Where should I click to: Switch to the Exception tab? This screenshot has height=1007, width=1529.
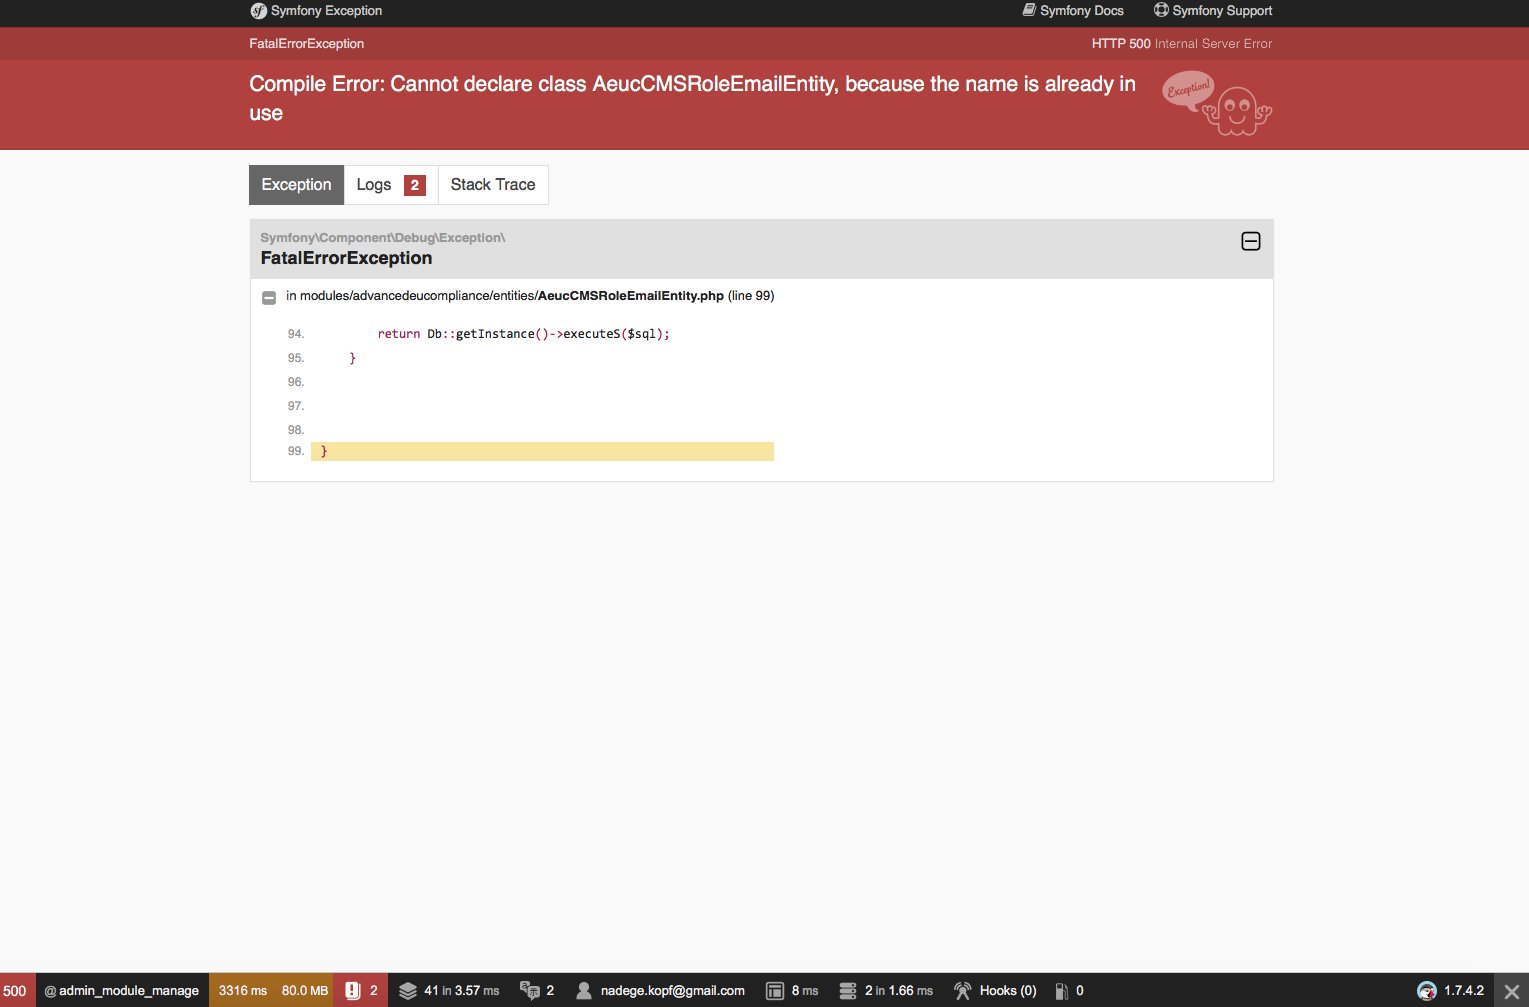click(296, 185)
